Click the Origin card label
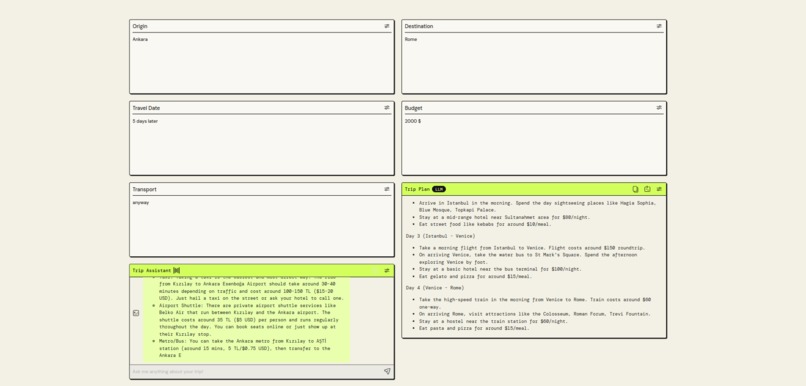The height and width of the screenshot is (386, 806). (140, 26)
